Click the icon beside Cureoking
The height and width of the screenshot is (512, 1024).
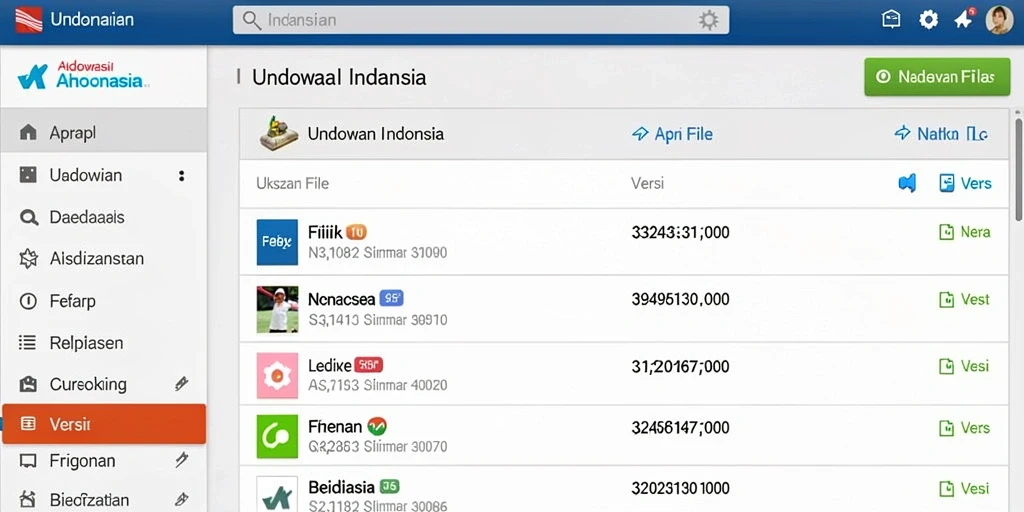[28, 384]
